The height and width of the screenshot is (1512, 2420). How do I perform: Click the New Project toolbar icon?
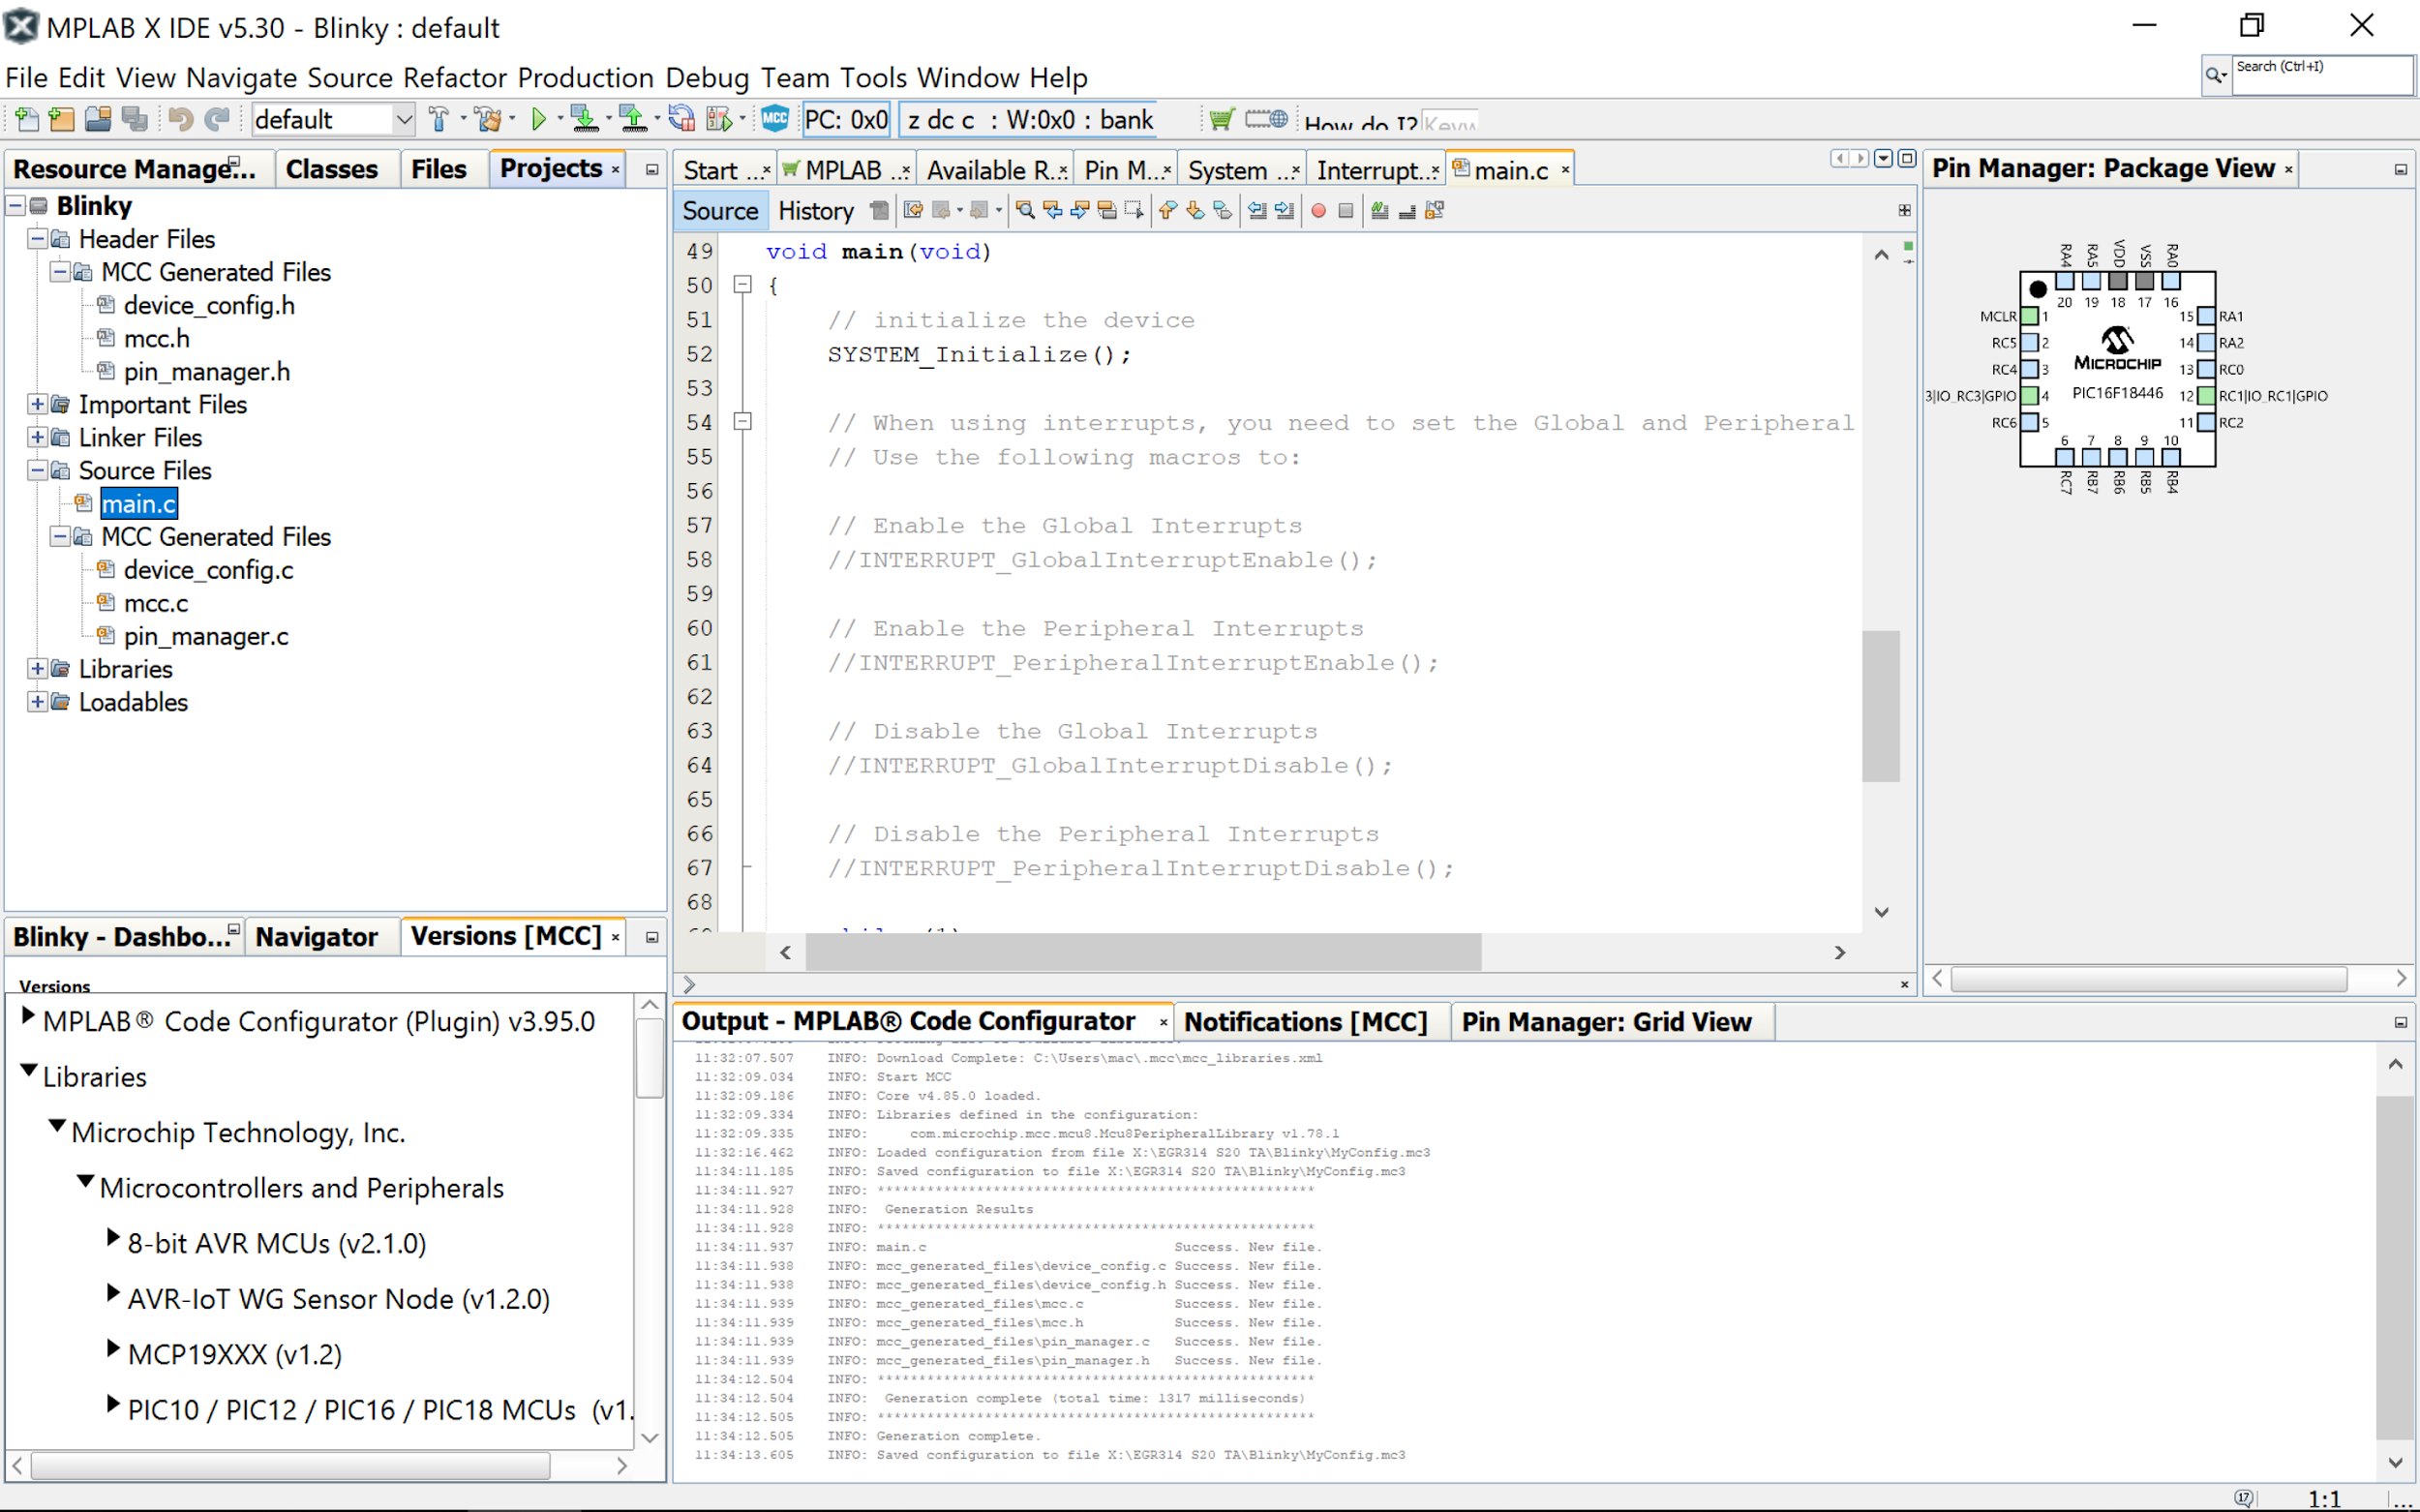[62, 120]
